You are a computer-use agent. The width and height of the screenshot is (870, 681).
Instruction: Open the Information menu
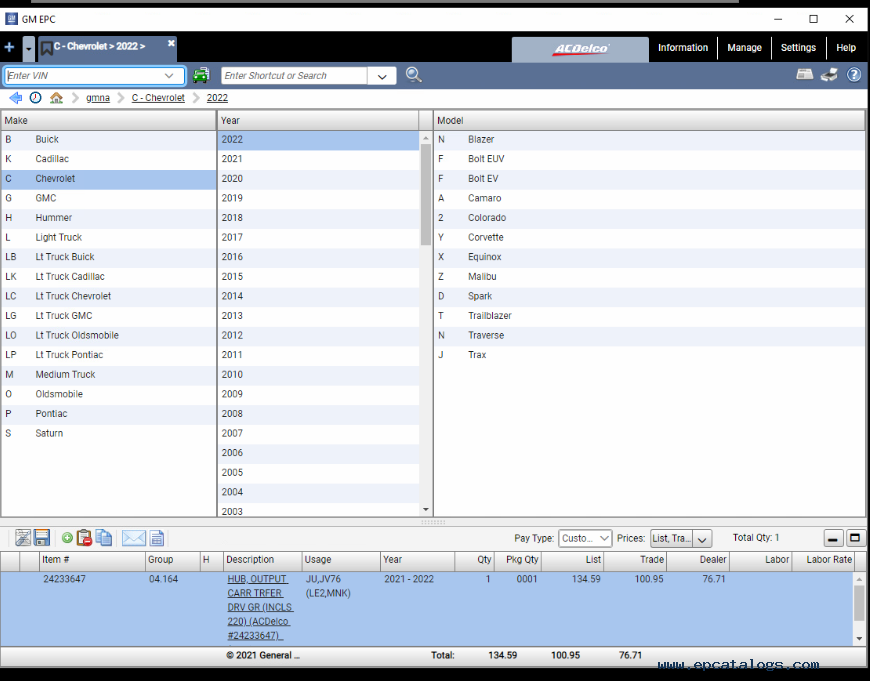pyautogui.click(x=683, y=48)
